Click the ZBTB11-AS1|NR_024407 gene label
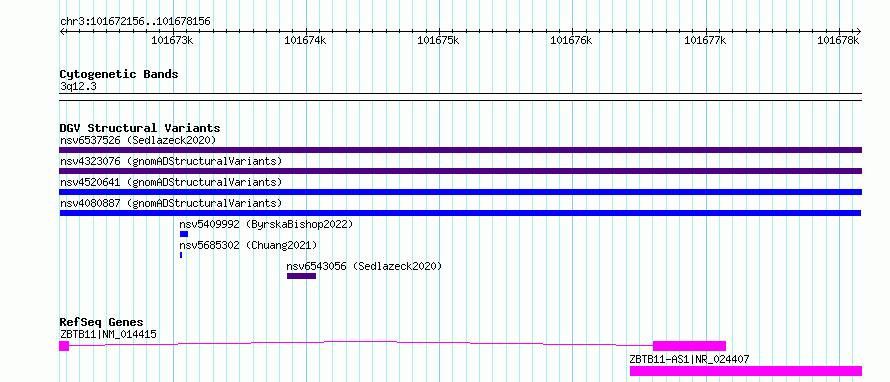The height and width of the screenshot is (382, 890). tap(689, 359)
